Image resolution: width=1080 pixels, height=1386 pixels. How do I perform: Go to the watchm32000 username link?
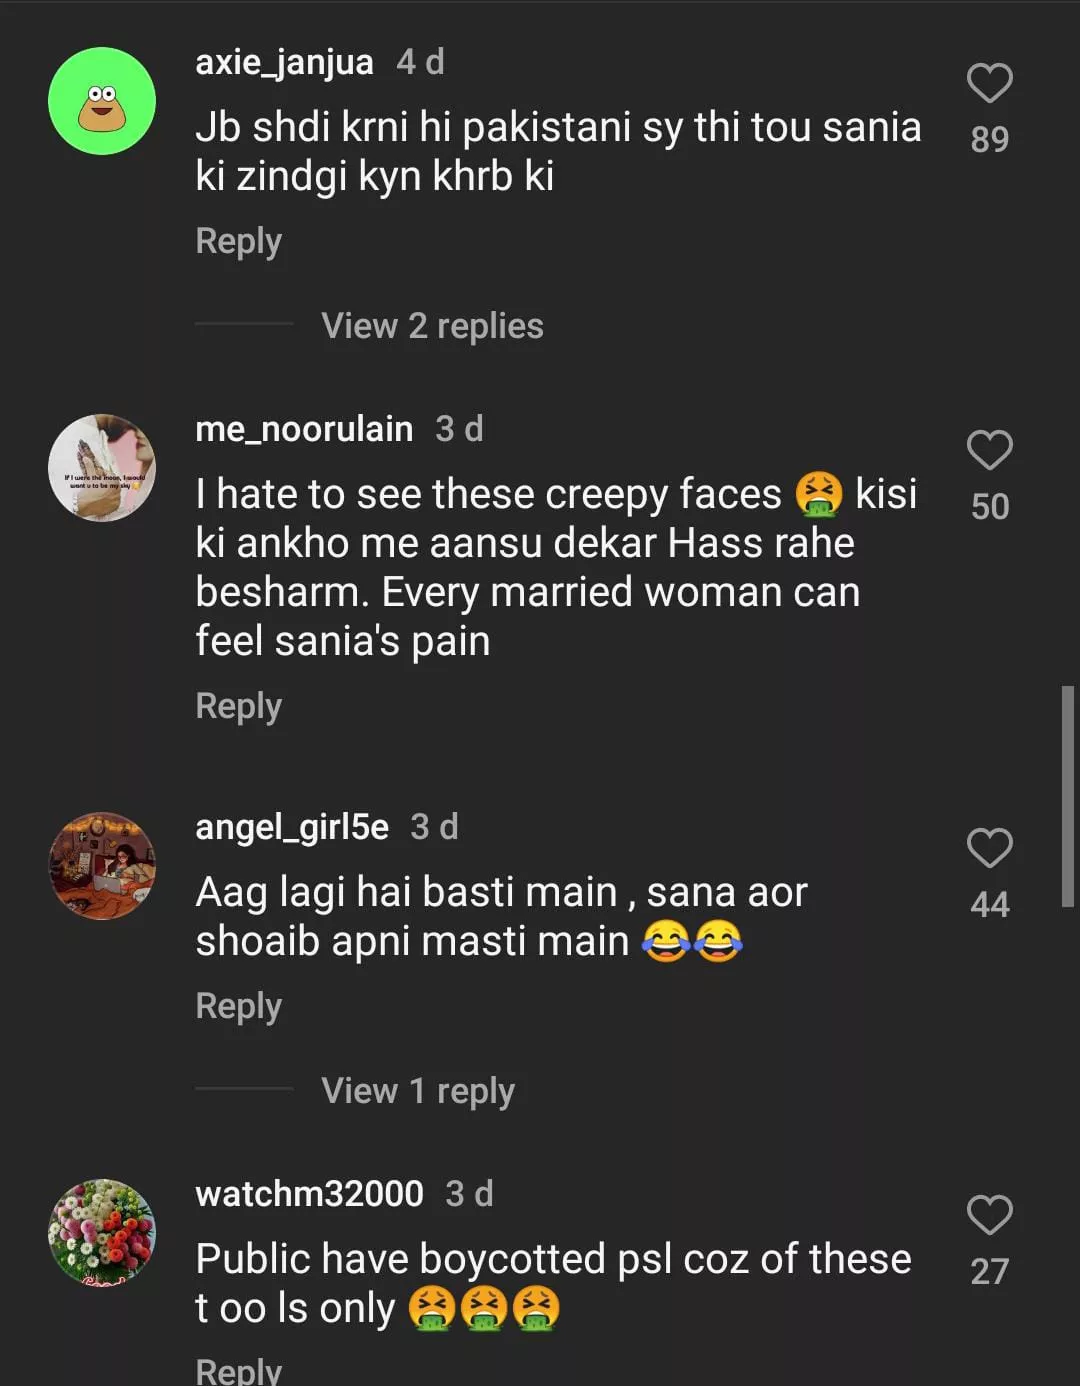[x=309, y=1194]
